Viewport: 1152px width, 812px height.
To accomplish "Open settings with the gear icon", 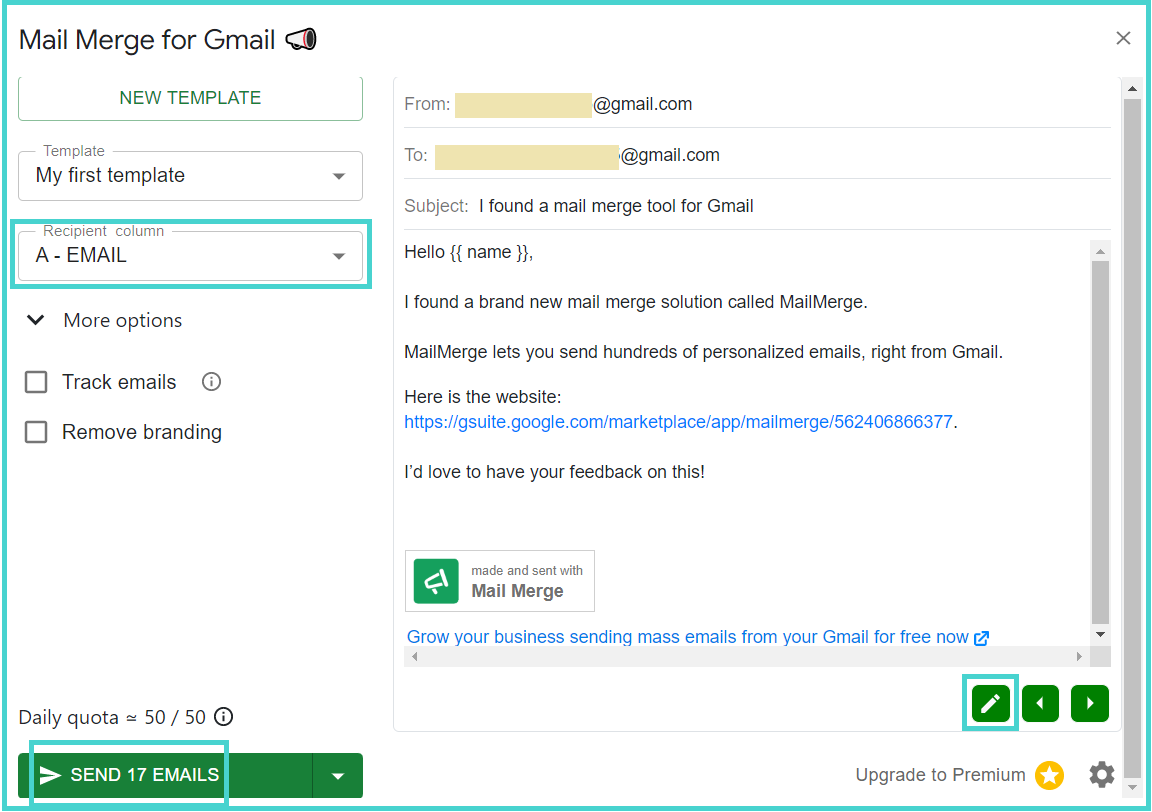I will pos(1101,775).
